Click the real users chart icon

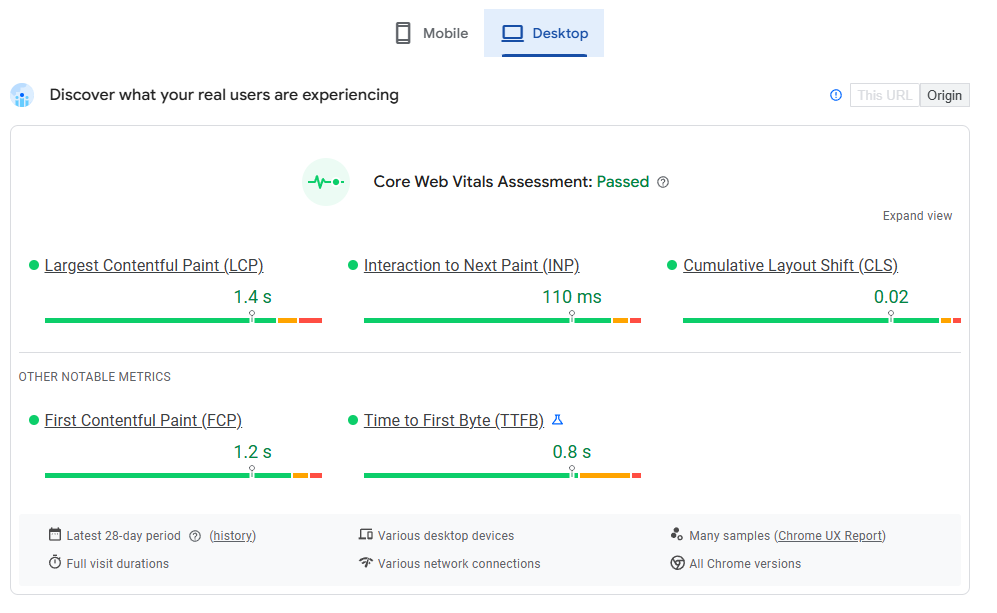click(22, 95)
